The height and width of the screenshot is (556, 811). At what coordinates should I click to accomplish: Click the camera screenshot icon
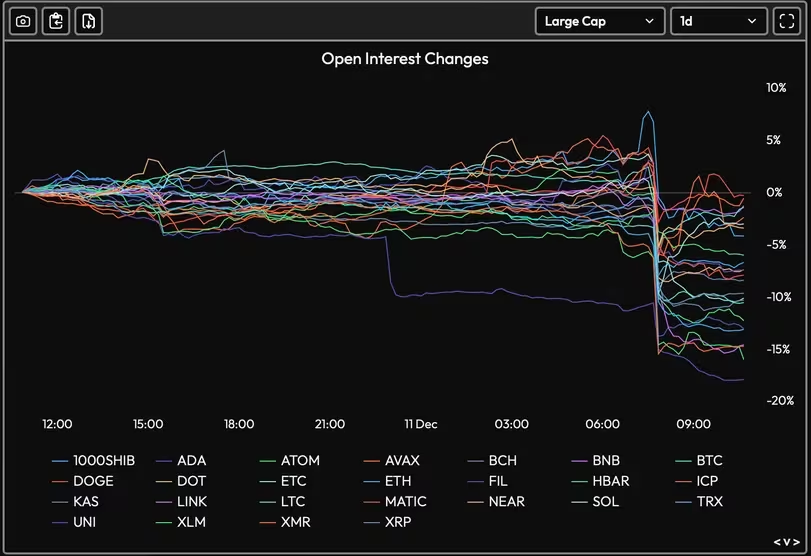coord(24,21)
